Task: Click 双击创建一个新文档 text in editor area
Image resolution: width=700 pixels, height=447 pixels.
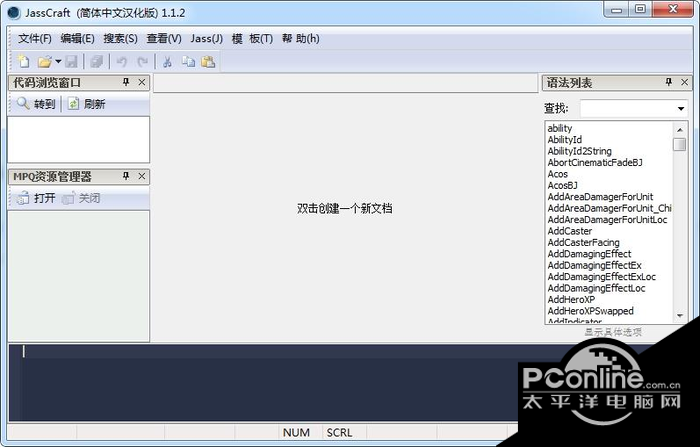Action: (x=345, y=209)
